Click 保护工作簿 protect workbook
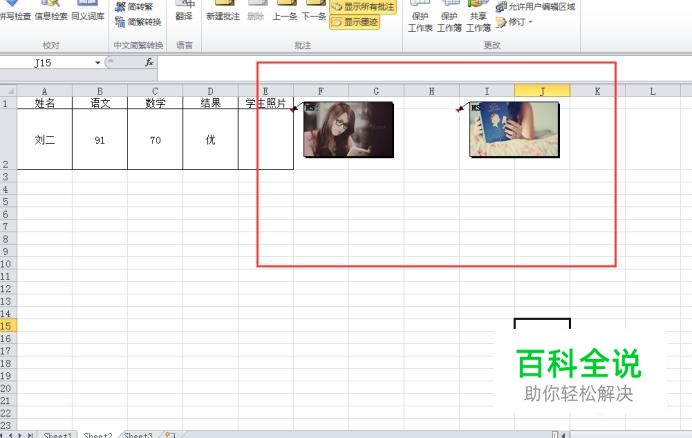 click(x=449, y=18)
